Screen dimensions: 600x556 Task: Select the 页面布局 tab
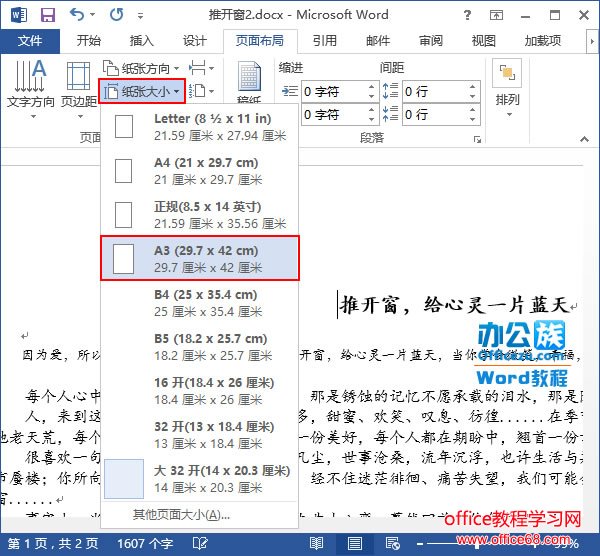tap(260, 41)
